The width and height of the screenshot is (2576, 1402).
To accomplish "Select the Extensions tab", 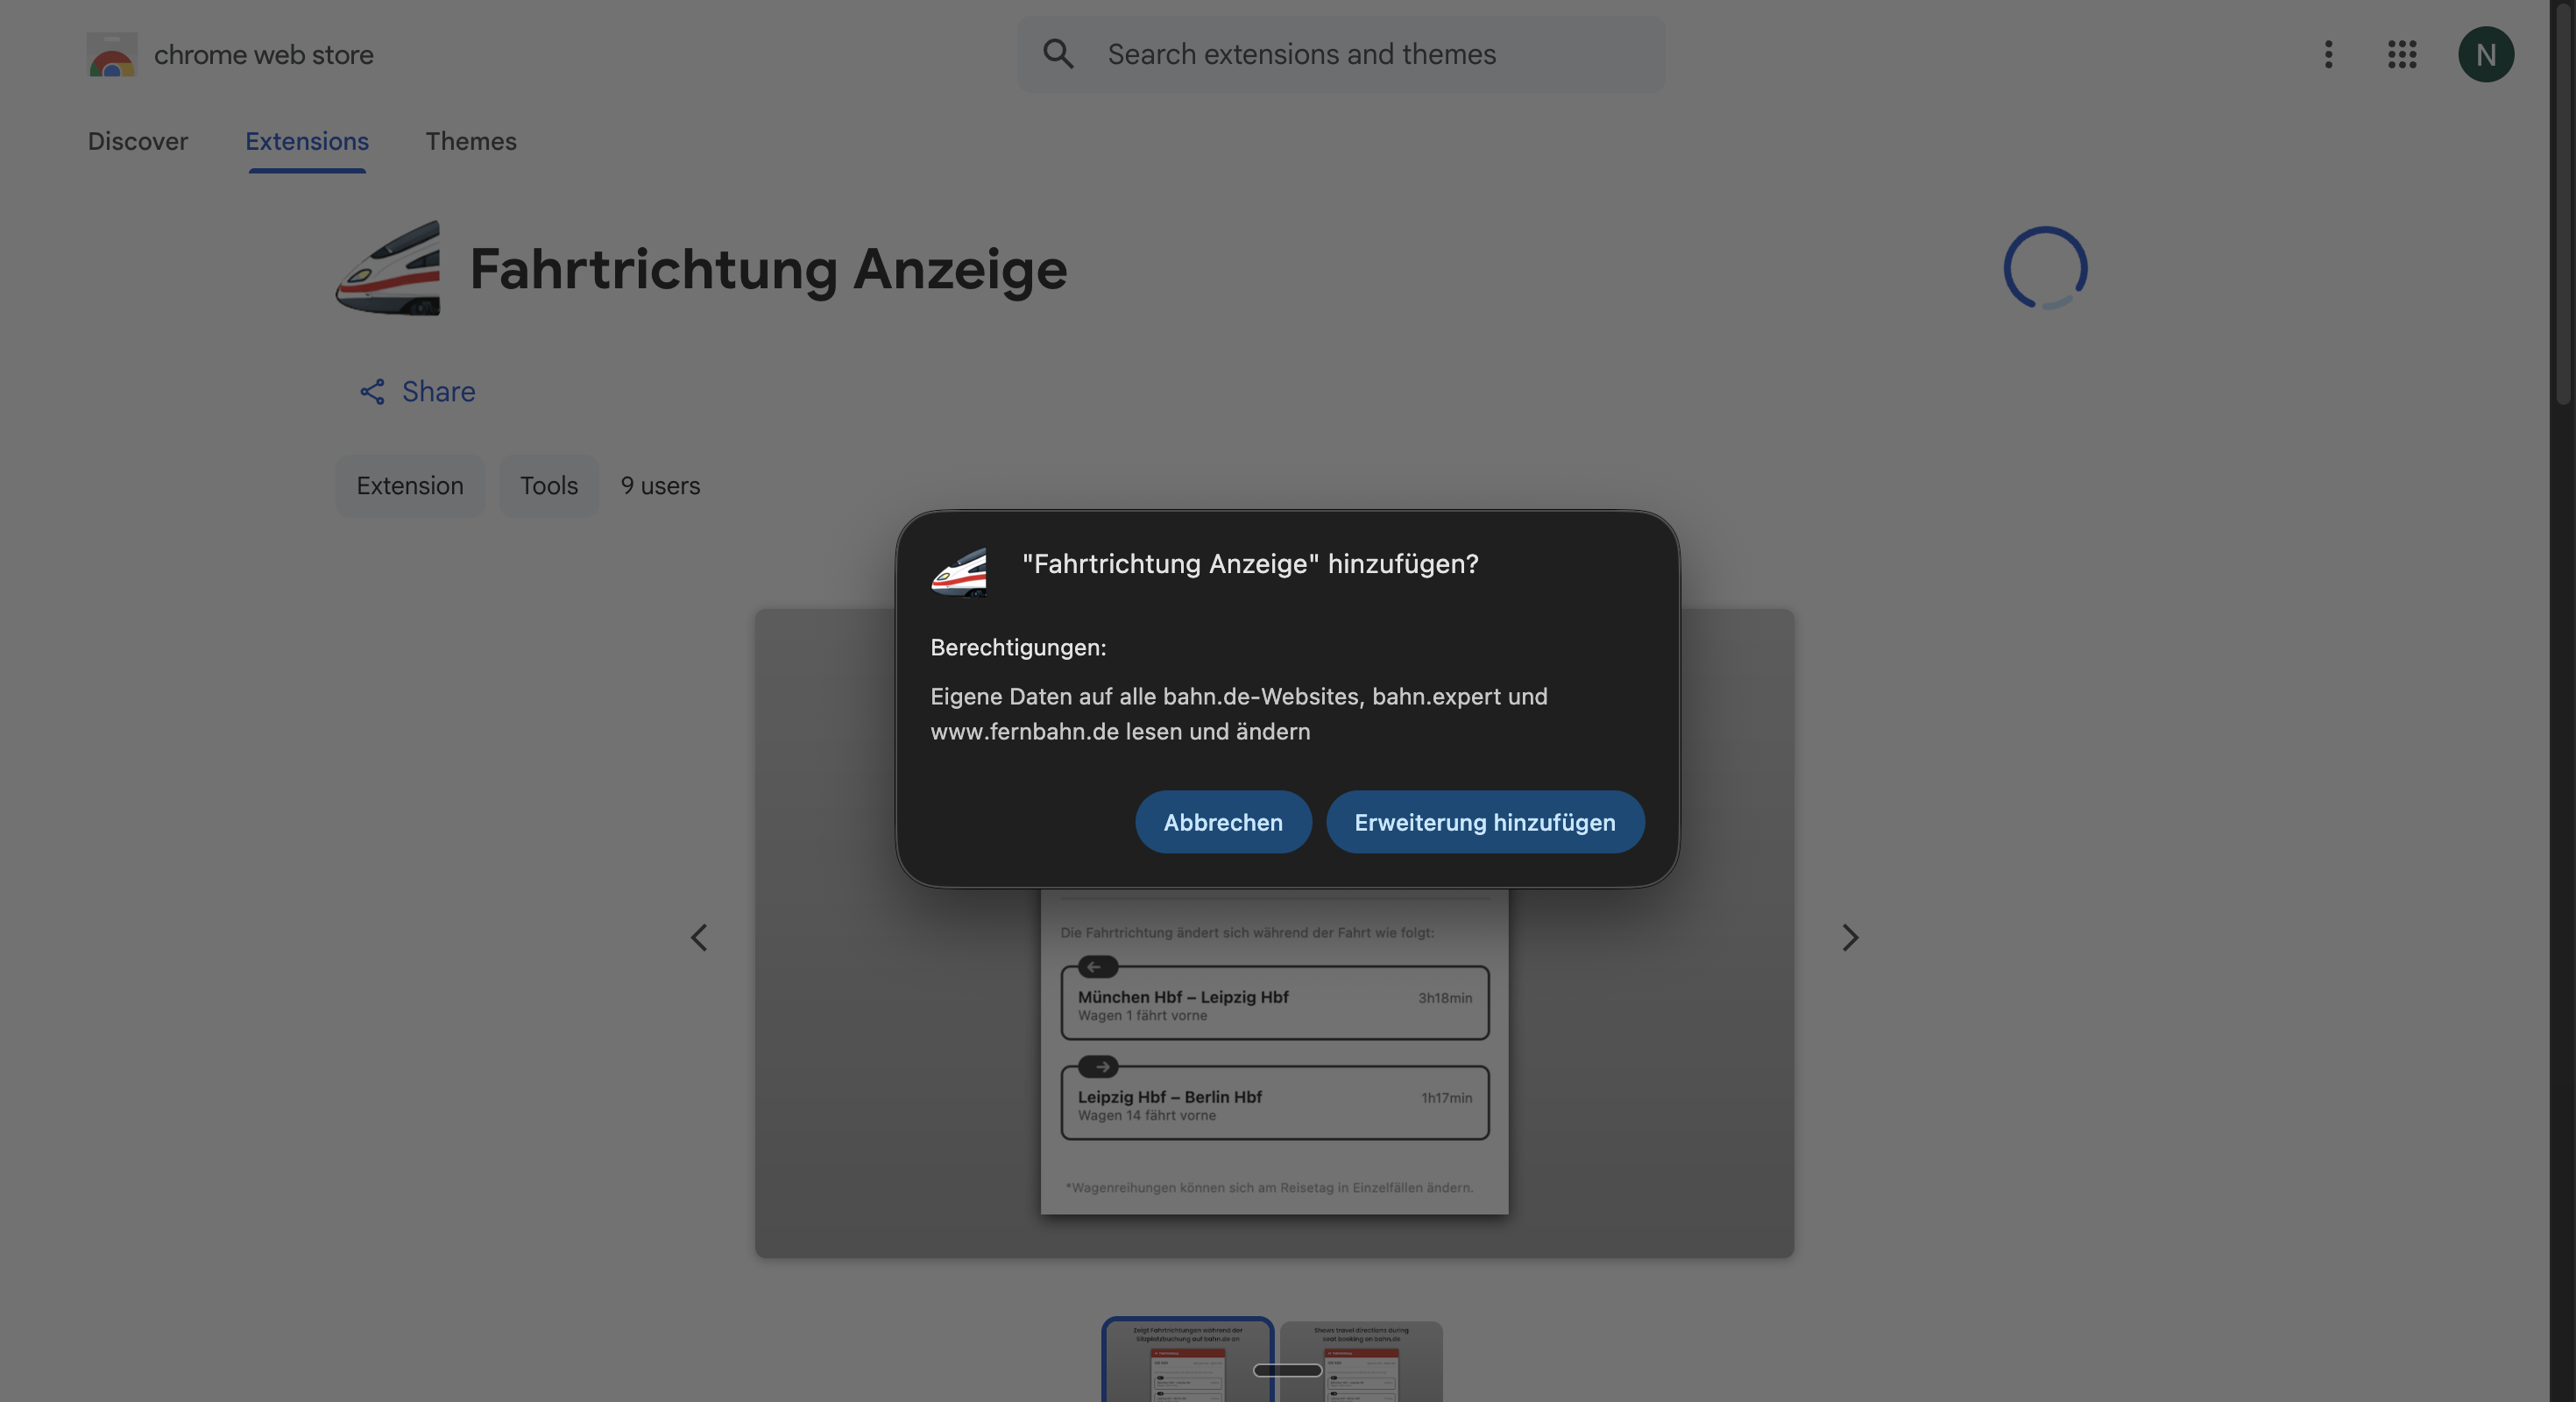I will (307, 141).
